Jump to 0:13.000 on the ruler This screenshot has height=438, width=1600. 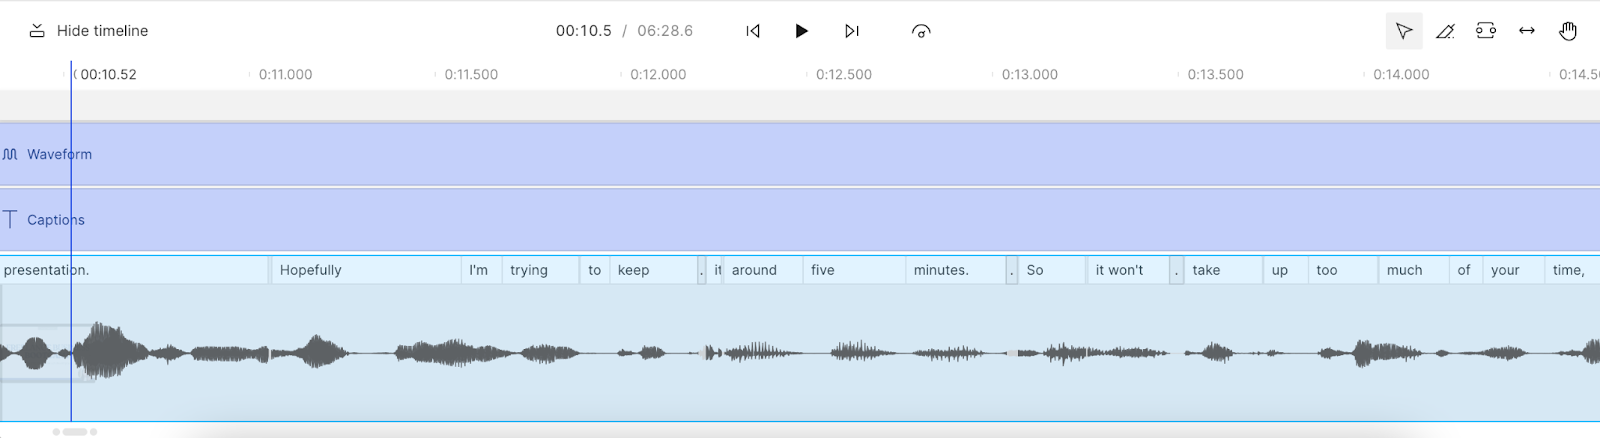(1030, 74)
